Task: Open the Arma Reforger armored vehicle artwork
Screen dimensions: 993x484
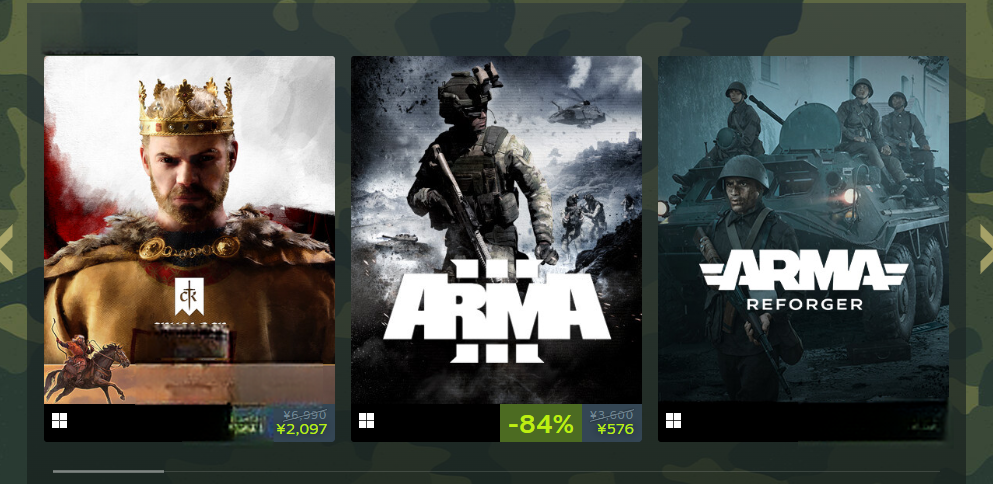Action: (803, 229)
